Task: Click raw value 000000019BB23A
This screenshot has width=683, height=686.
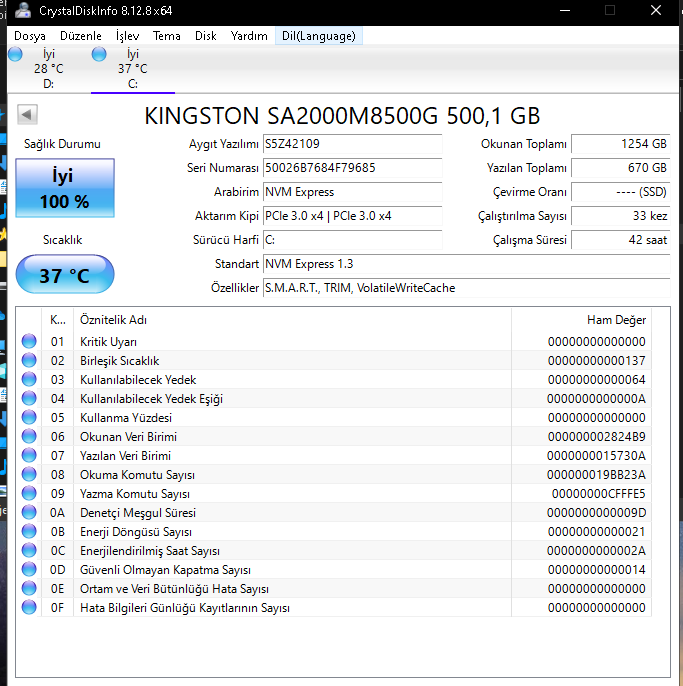Action: [596, 475]
